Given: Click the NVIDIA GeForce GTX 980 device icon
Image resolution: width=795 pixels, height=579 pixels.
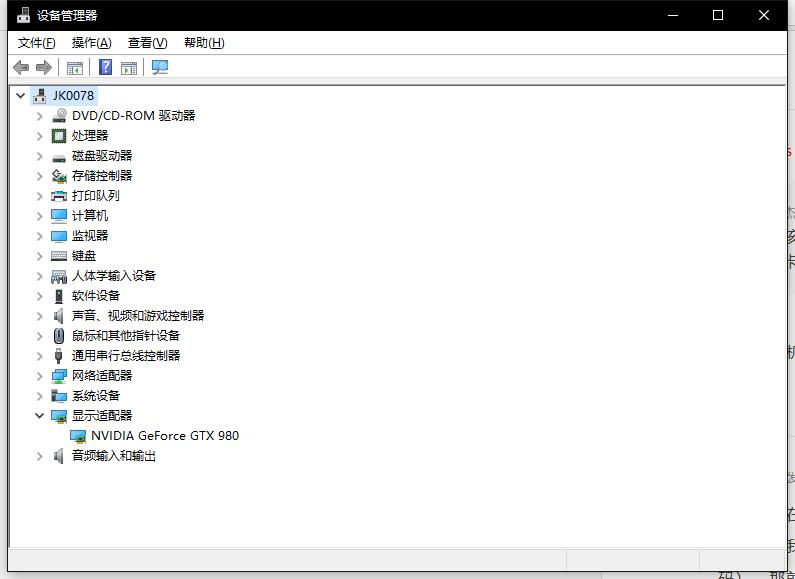Looking at the screenshot, I should 78,436.
